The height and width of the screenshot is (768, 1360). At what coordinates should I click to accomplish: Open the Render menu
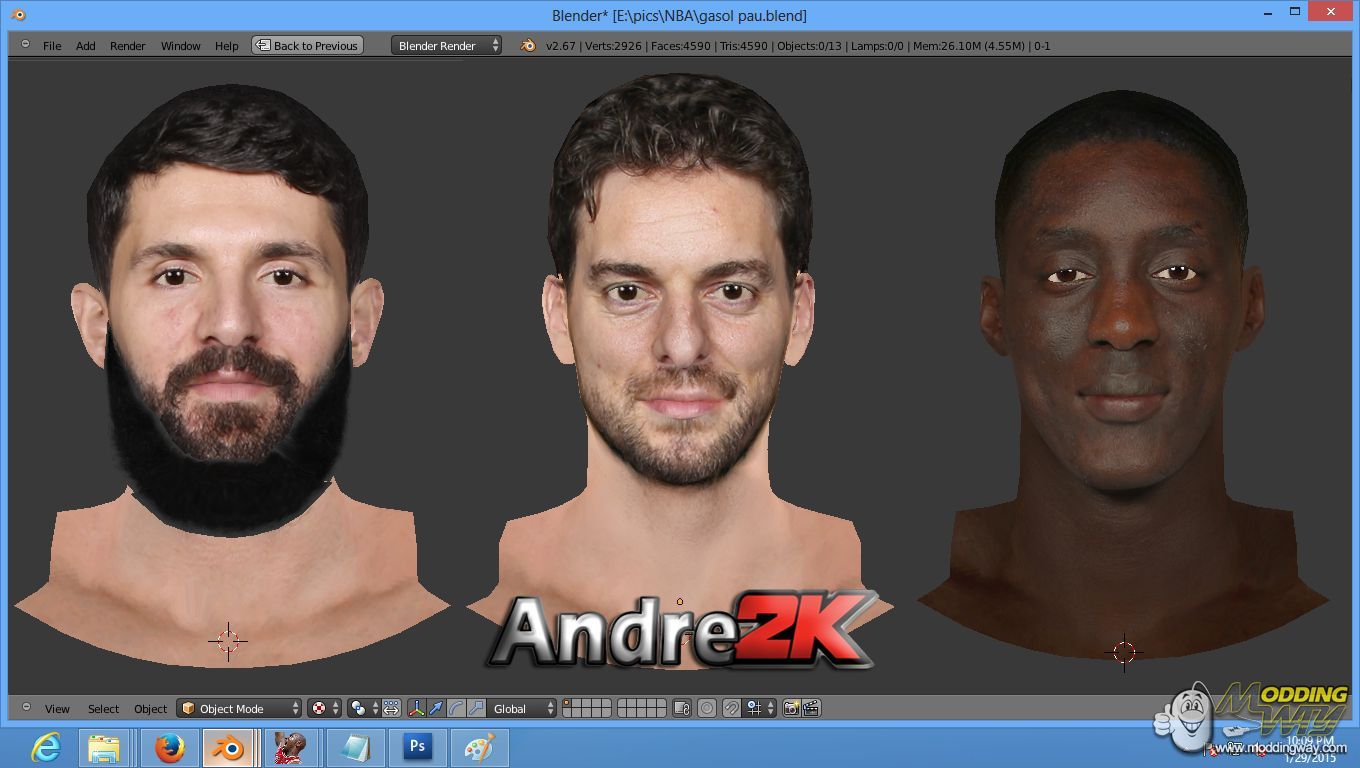coord(127,46)
